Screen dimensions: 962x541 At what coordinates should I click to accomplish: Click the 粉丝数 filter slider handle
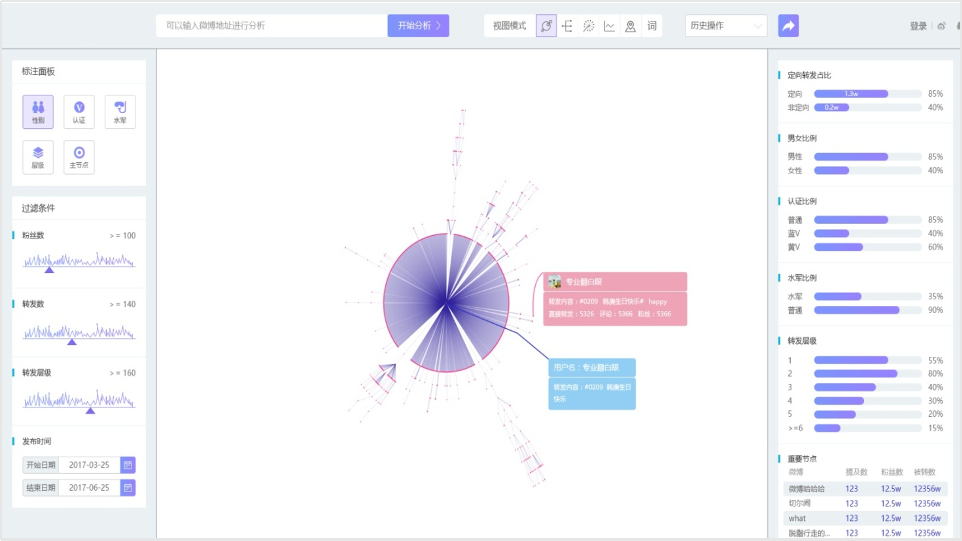(49, 270)
